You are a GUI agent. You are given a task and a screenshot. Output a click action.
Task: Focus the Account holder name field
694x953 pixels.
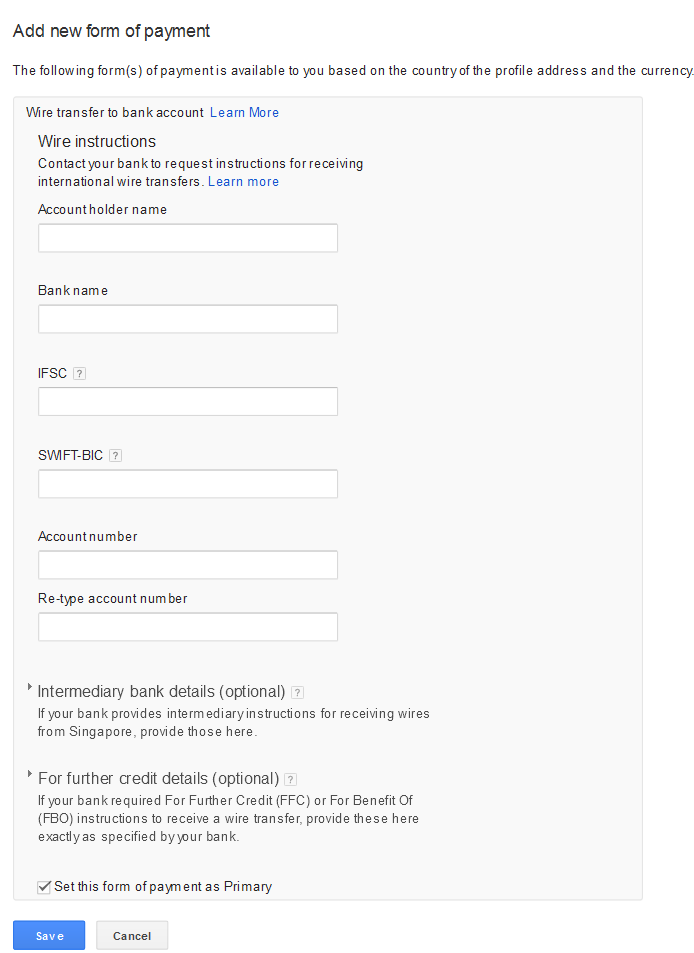tap(188, 238)
